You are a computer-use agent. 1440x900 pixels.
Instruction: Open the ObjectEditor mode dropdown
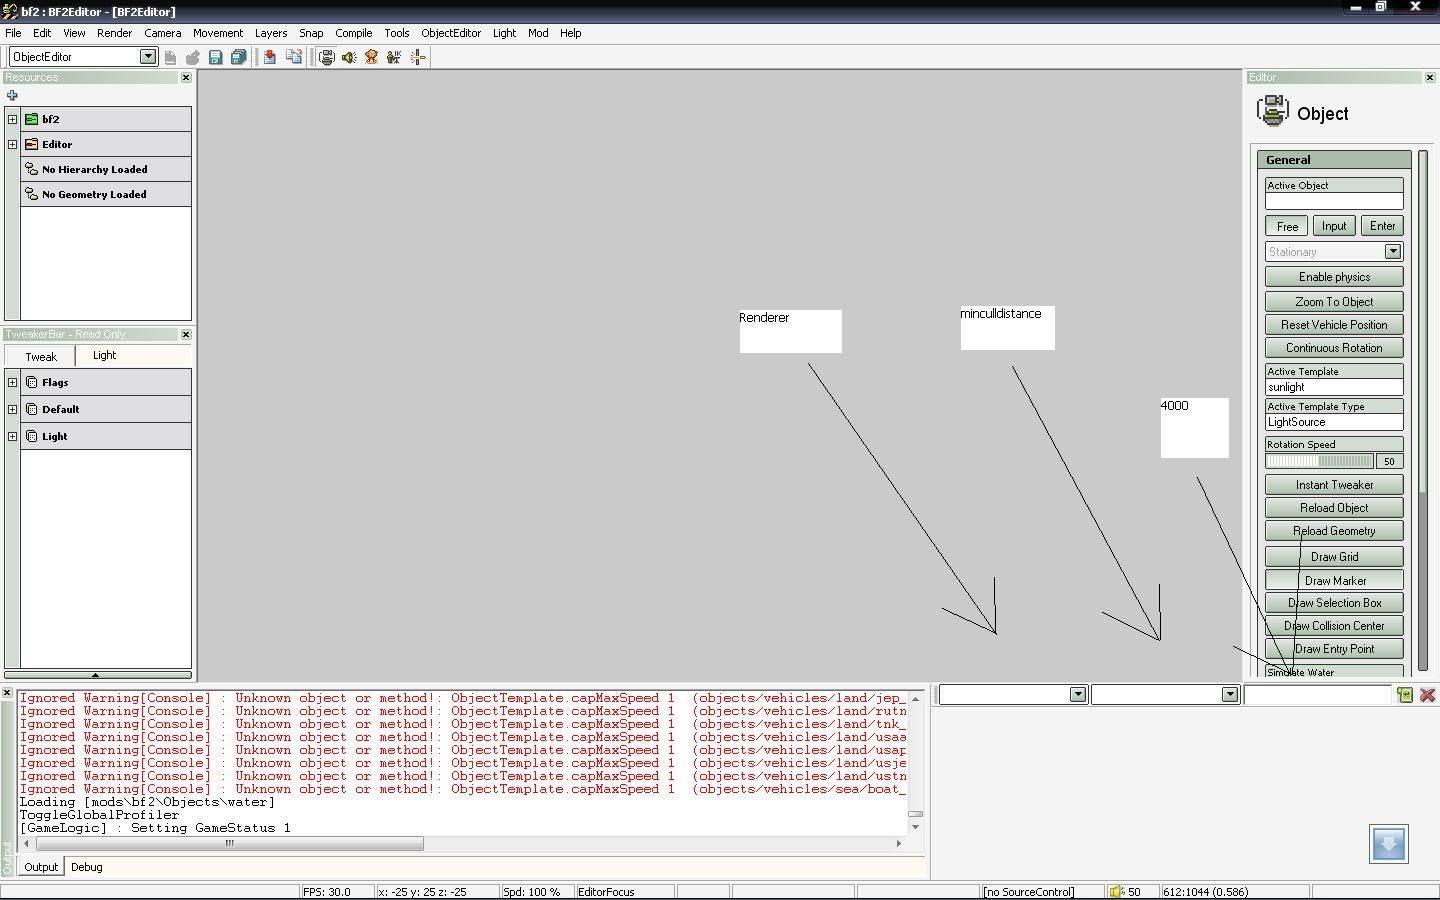click(147, 57)
